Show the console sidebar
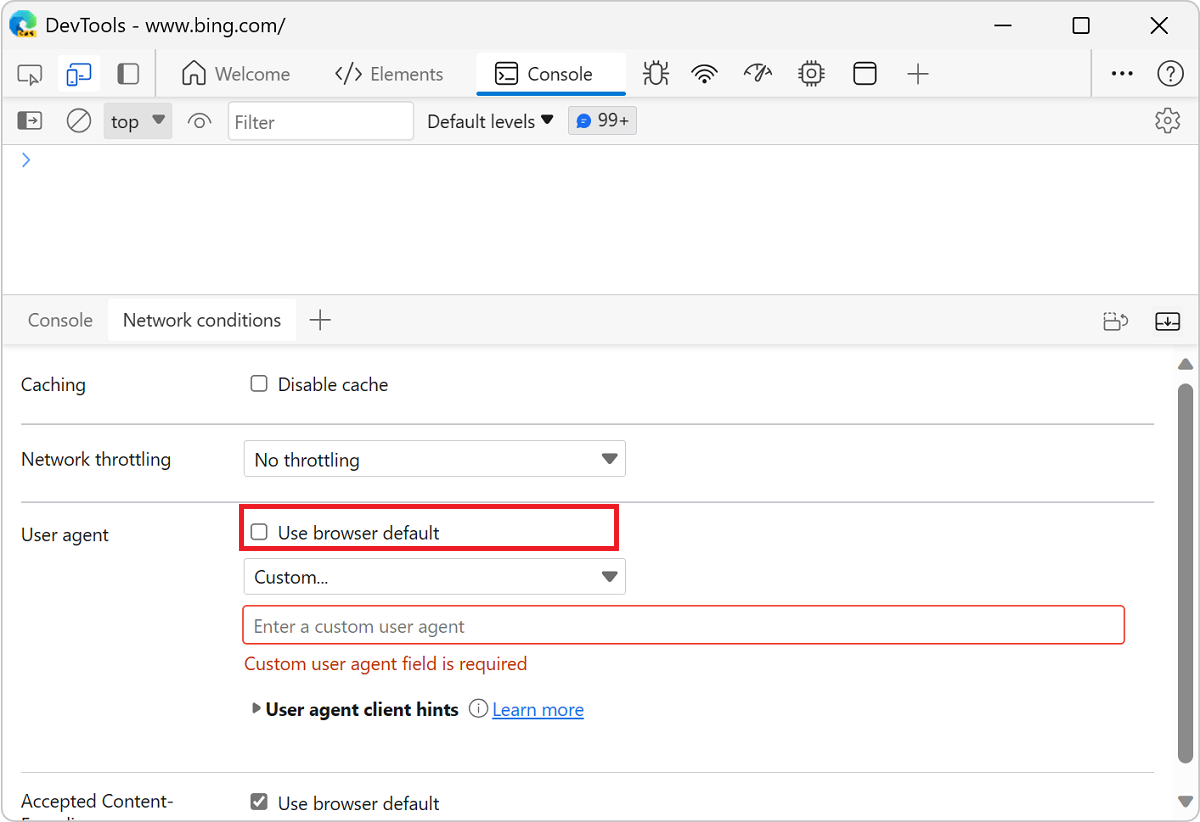This screenshot has height=822, width=1200. click(30, 121)
